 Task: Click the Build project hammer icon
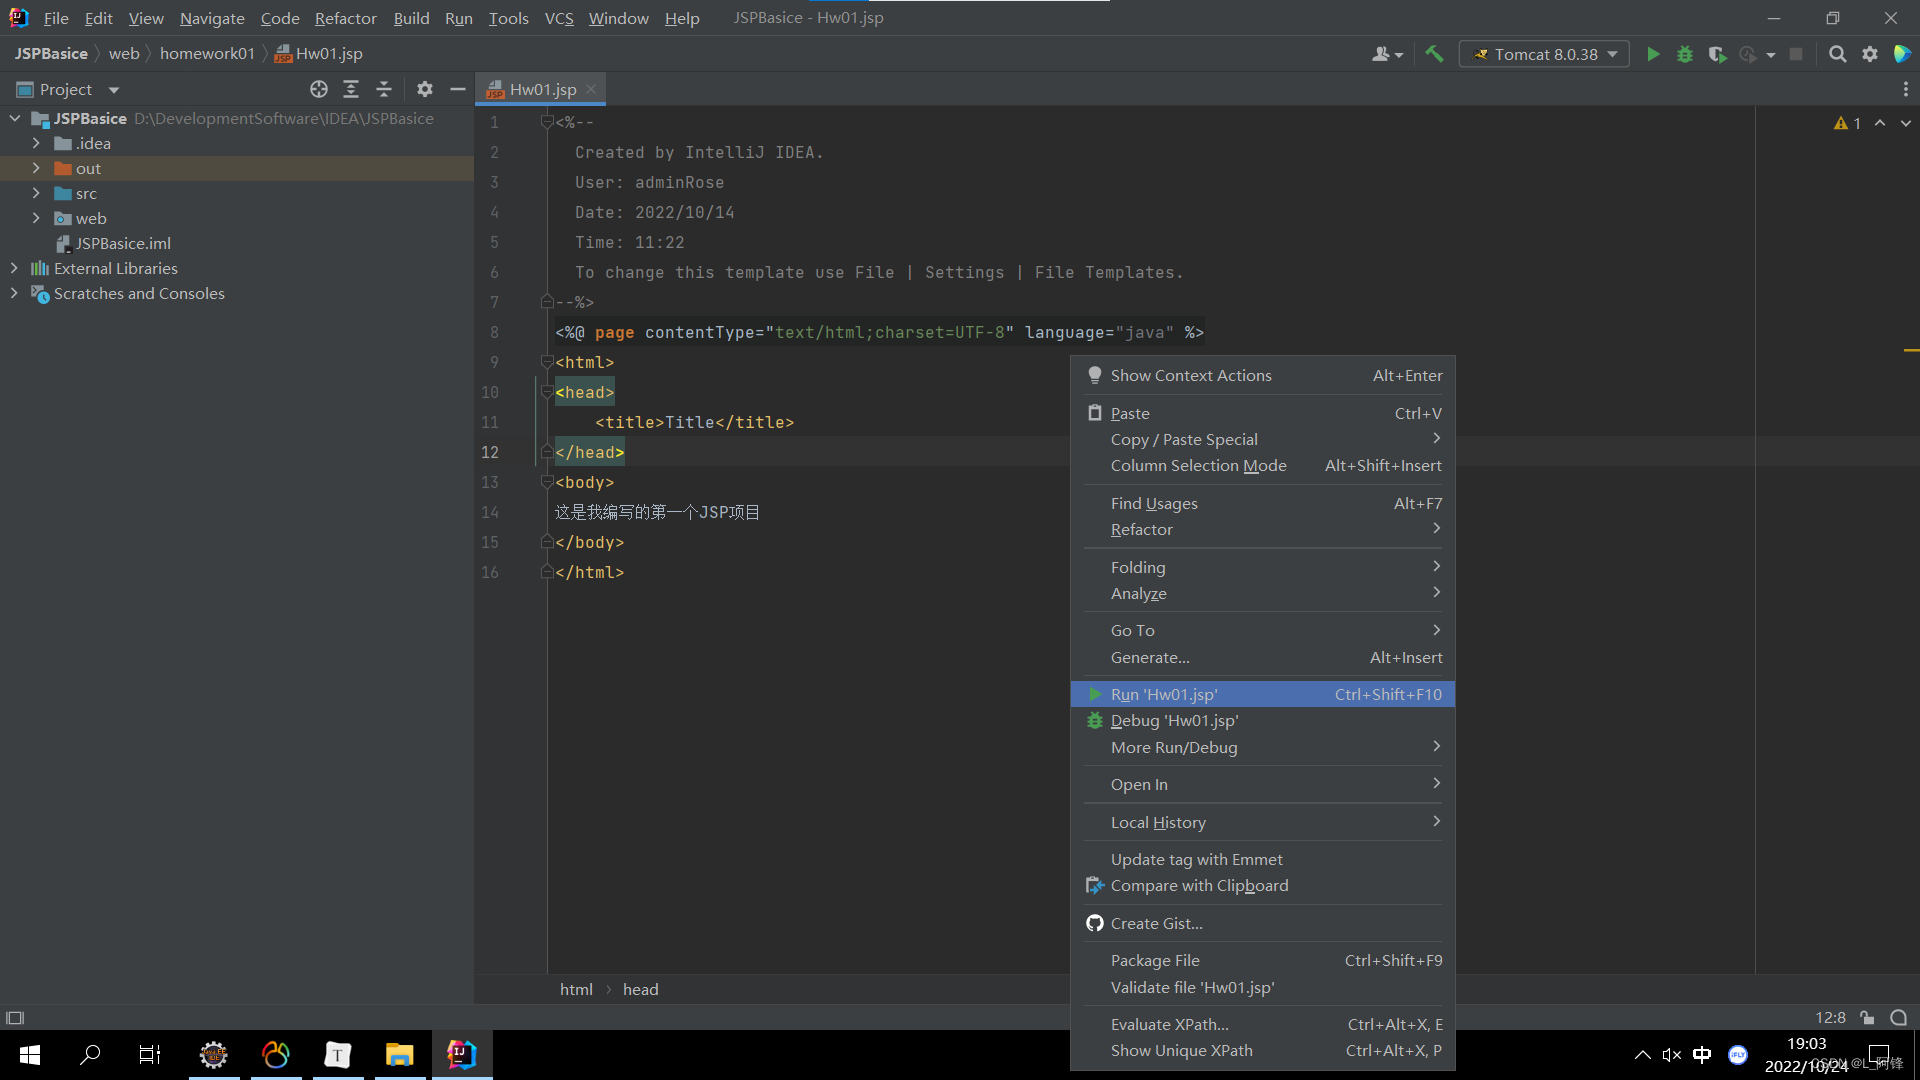pos(1434,54)
